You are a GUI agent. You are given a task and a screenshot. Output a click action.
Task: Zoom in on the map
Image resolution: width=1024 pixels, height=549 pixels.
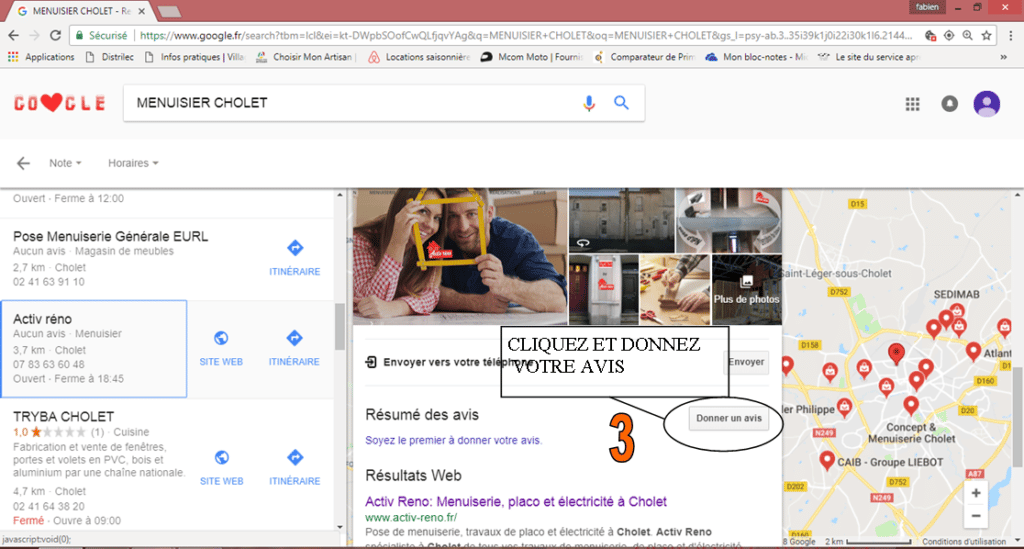[x=976, y=494]
